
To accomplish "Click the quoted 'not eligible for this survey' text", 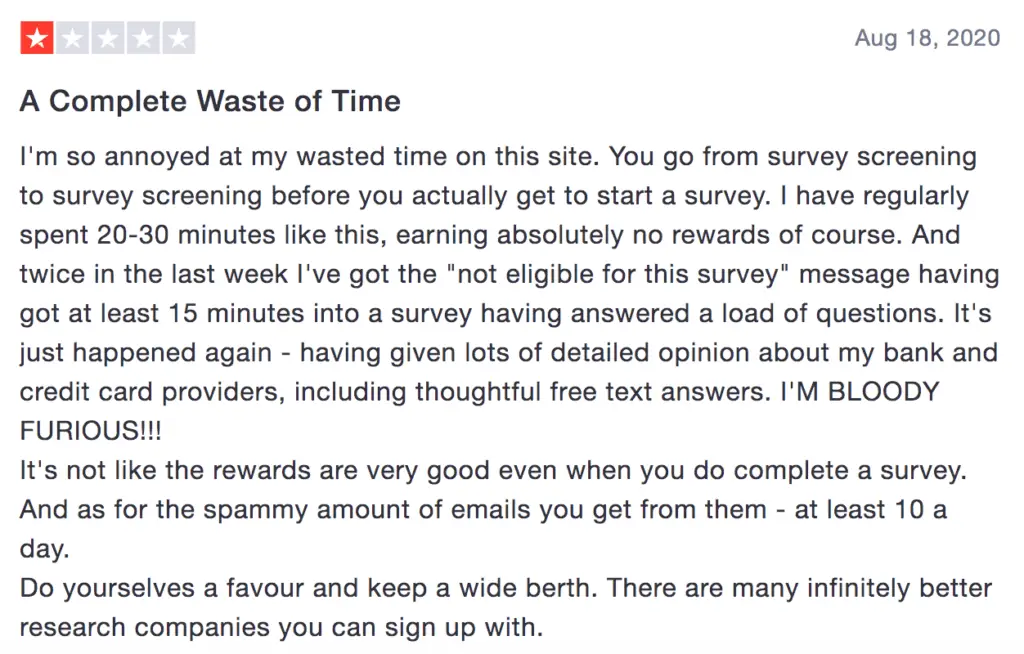I will click(618, 274).
